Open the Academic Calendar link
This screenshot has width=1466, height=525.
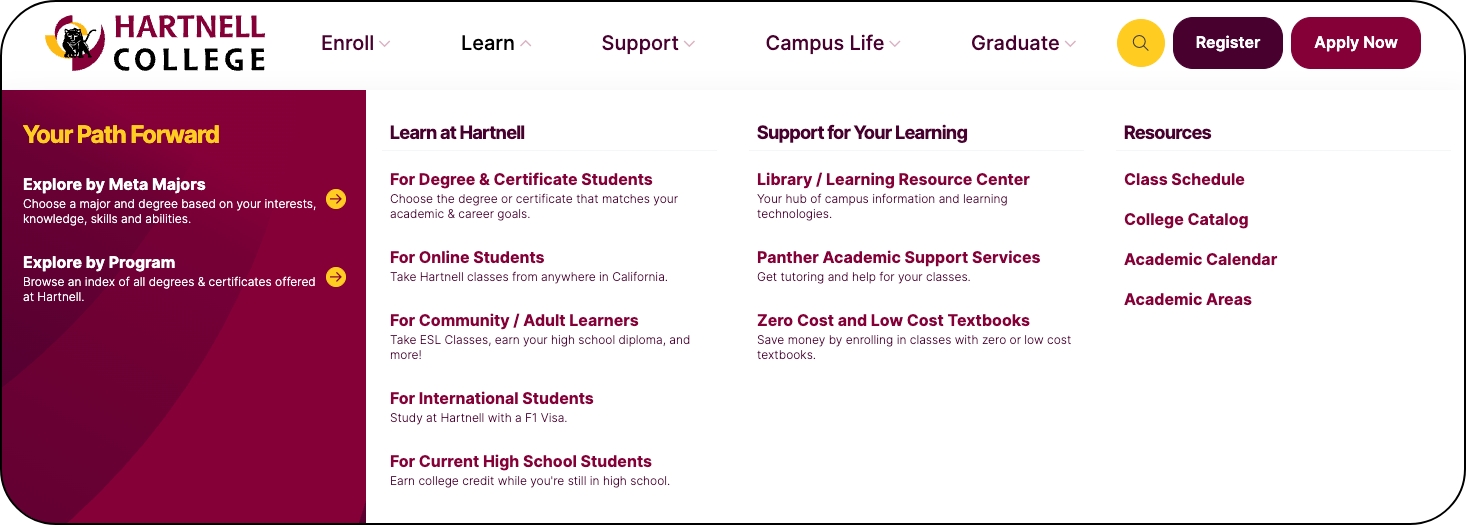point(1200,260)
